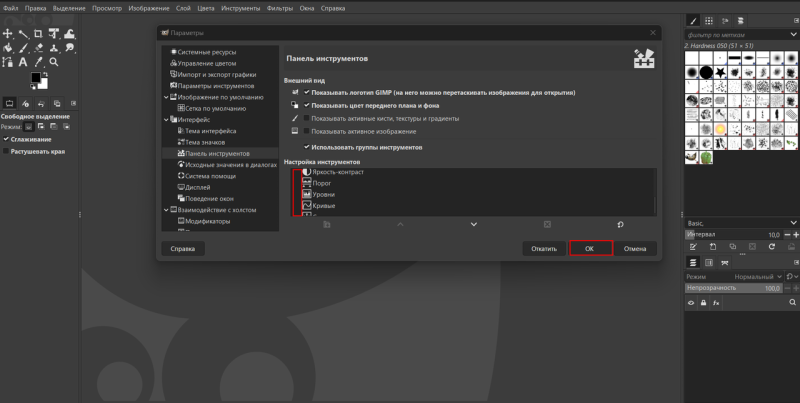The image size is (800, 403).
Task: Search layers magnifier icon
Action: point(792,303)
